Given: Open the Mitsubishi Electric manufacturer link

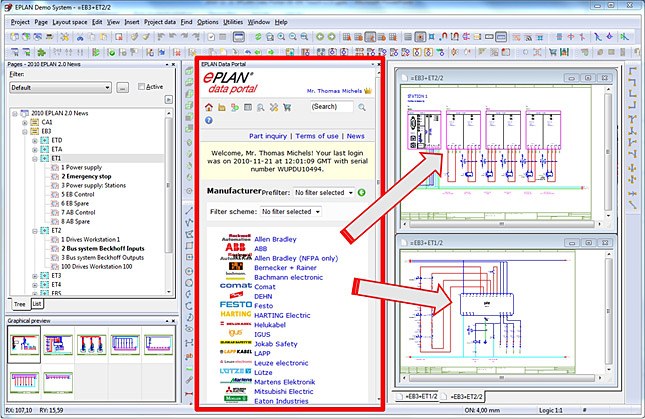Looking at the screenshot, I should coord(283,391).
